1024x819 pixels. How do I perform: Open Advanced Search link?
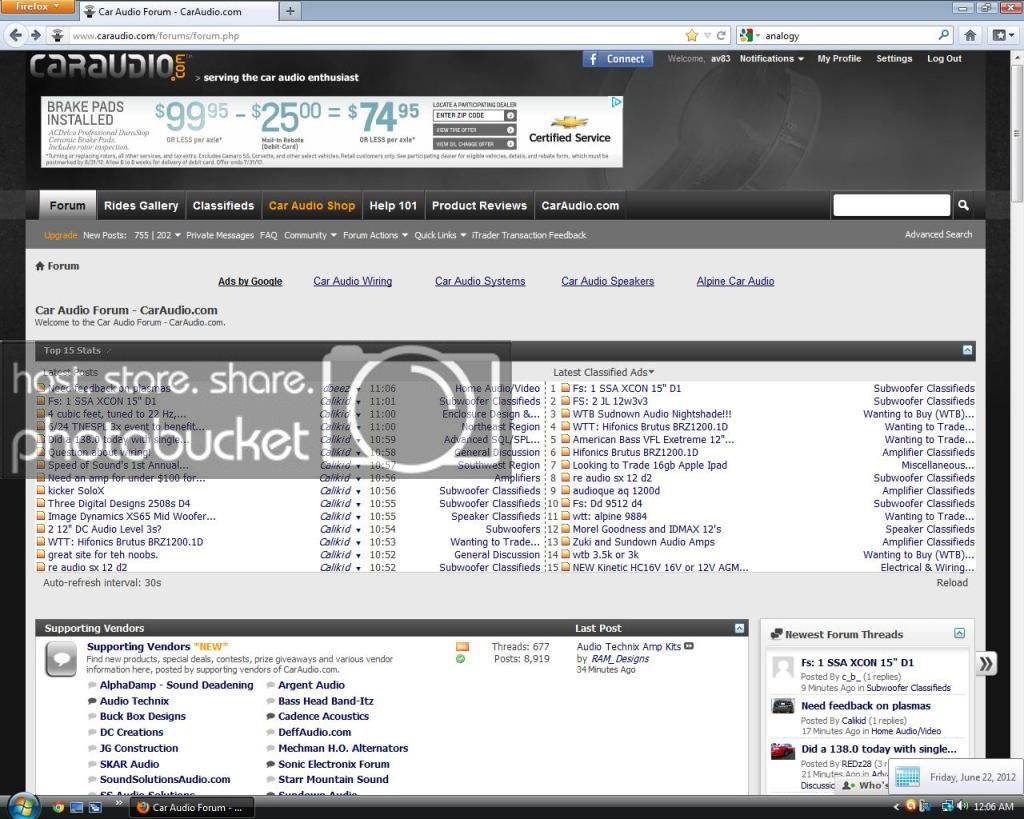tap(938, 234)
